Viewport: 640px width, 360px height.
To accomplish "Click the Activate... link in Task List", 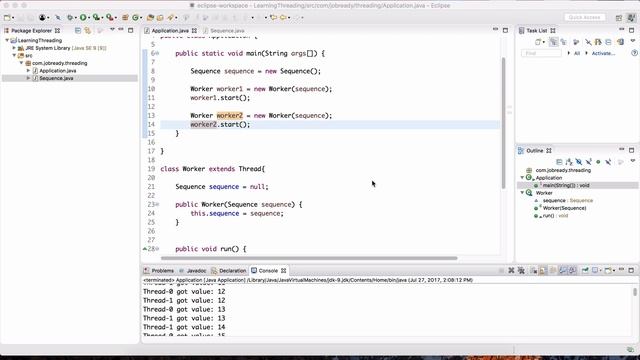I will pos(603,53).
